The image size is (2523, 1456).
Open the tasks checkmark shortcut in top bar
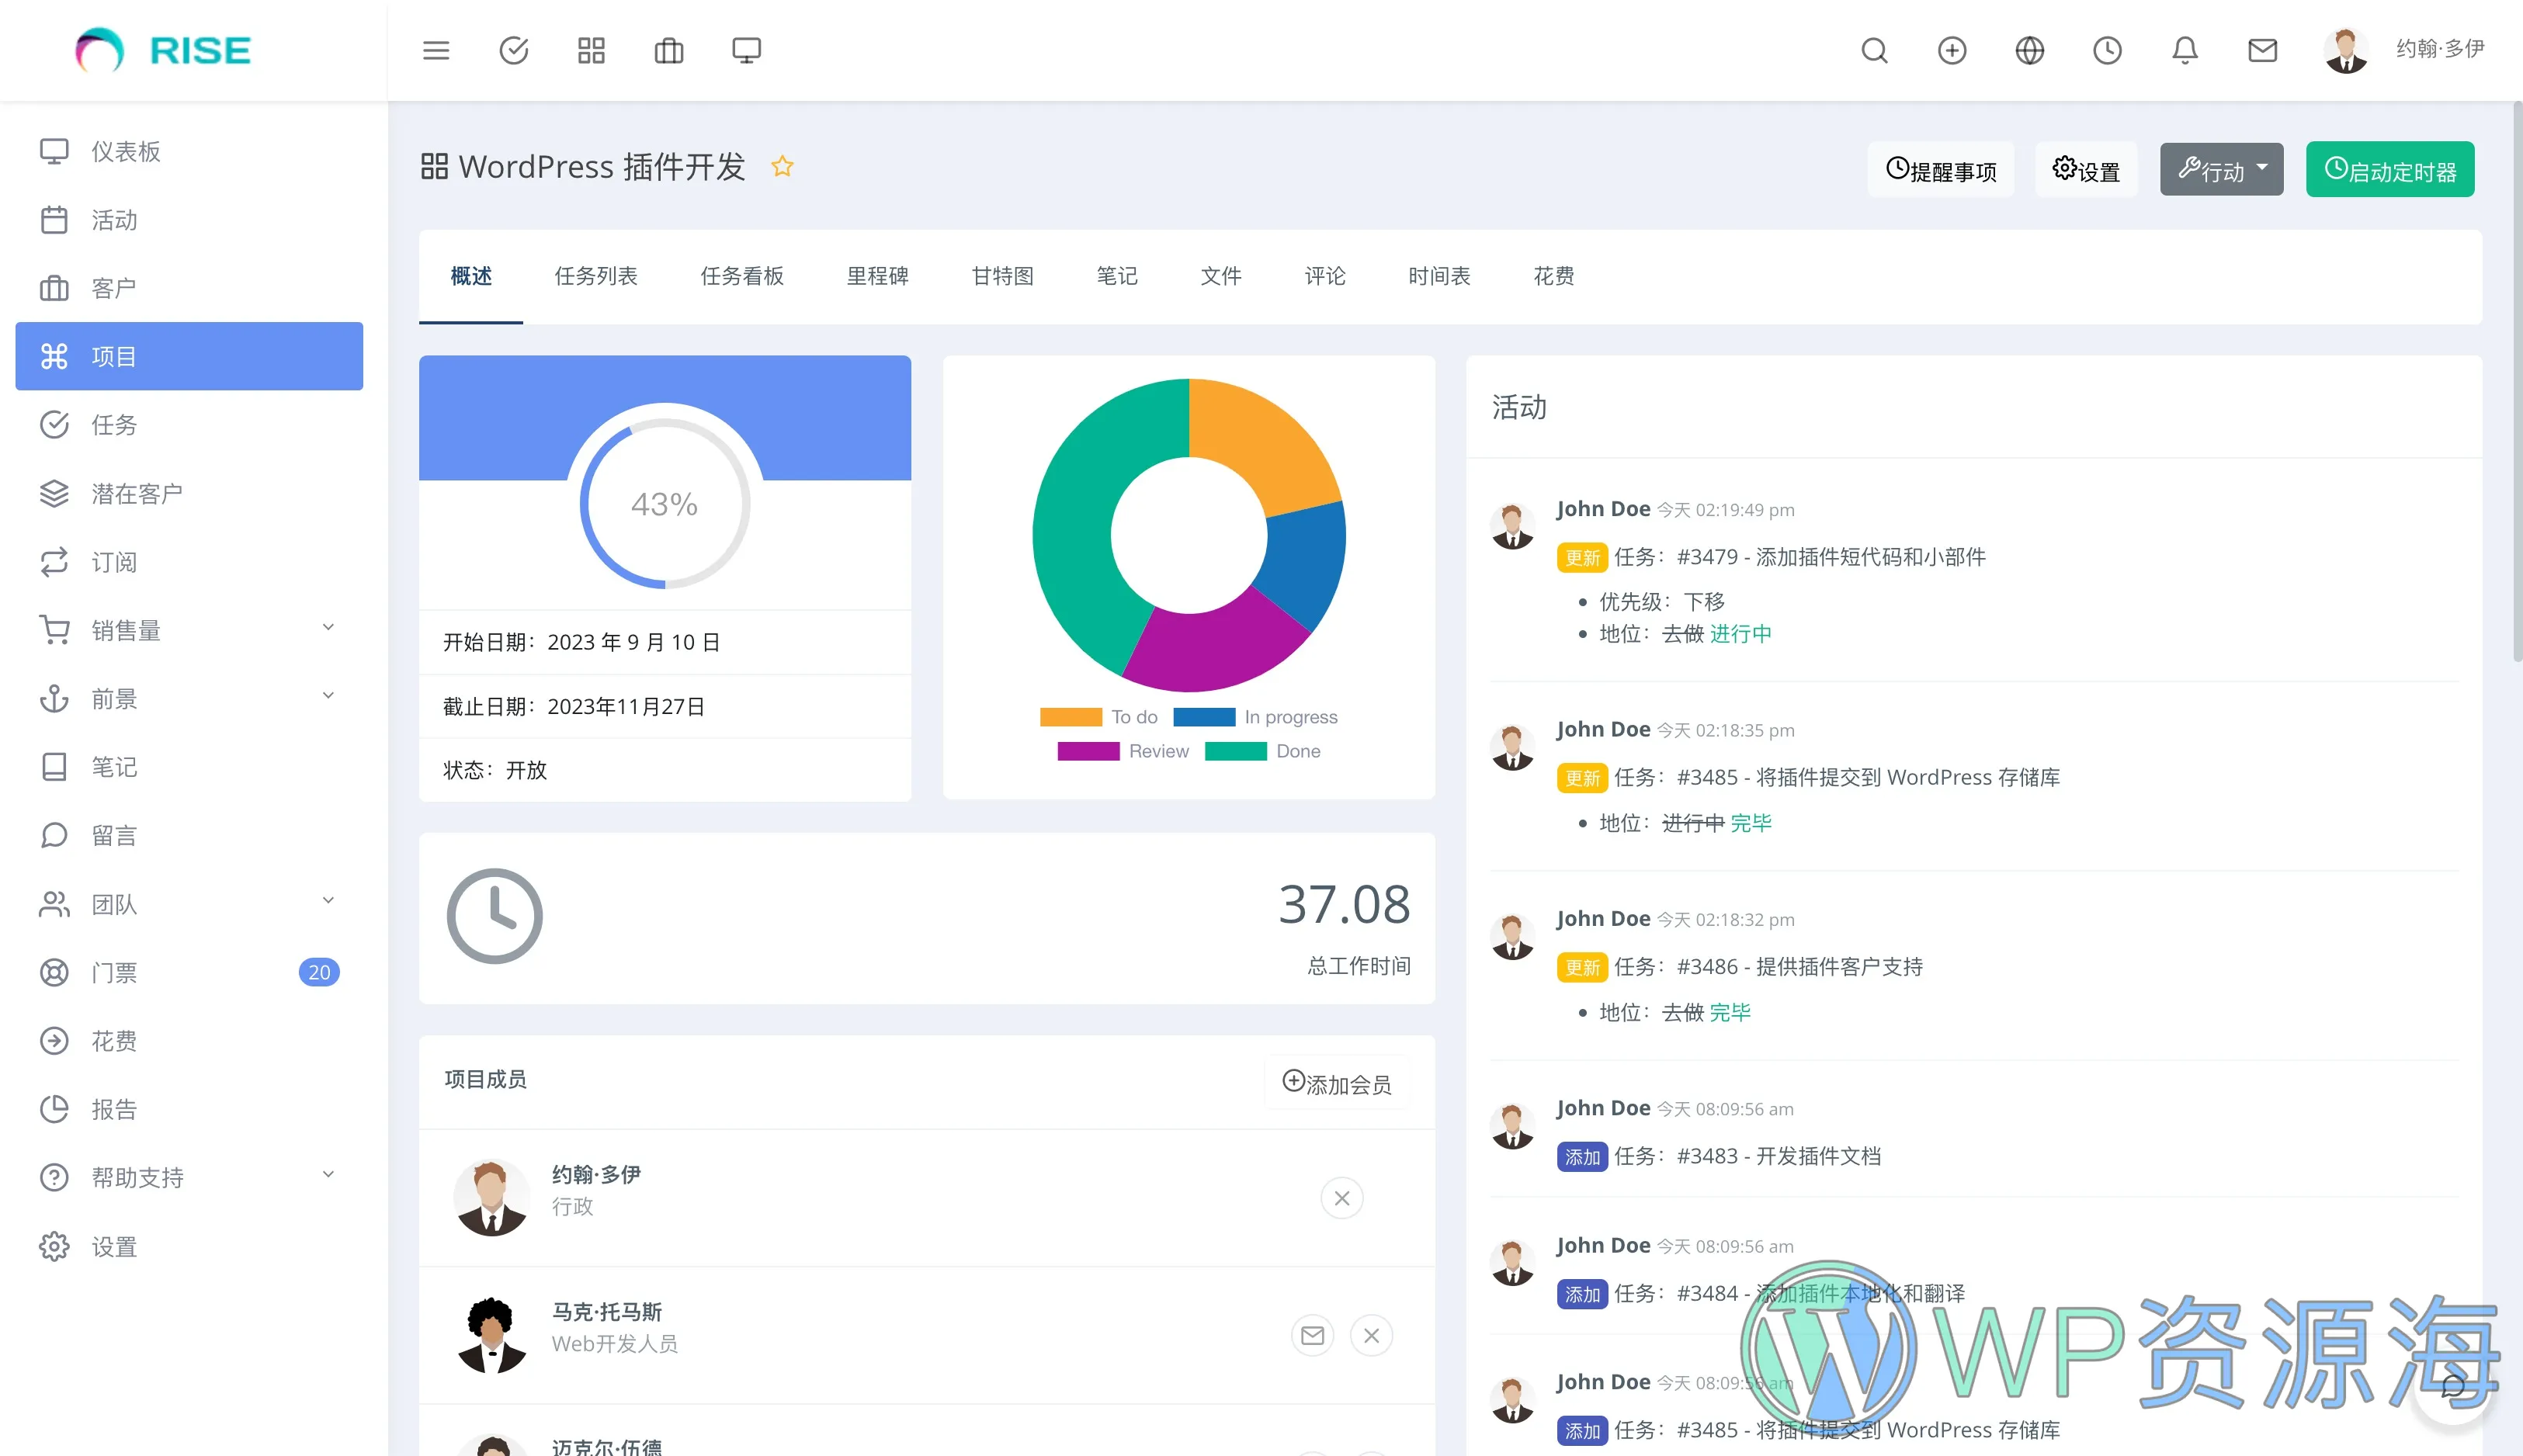[x=514, y=50]
